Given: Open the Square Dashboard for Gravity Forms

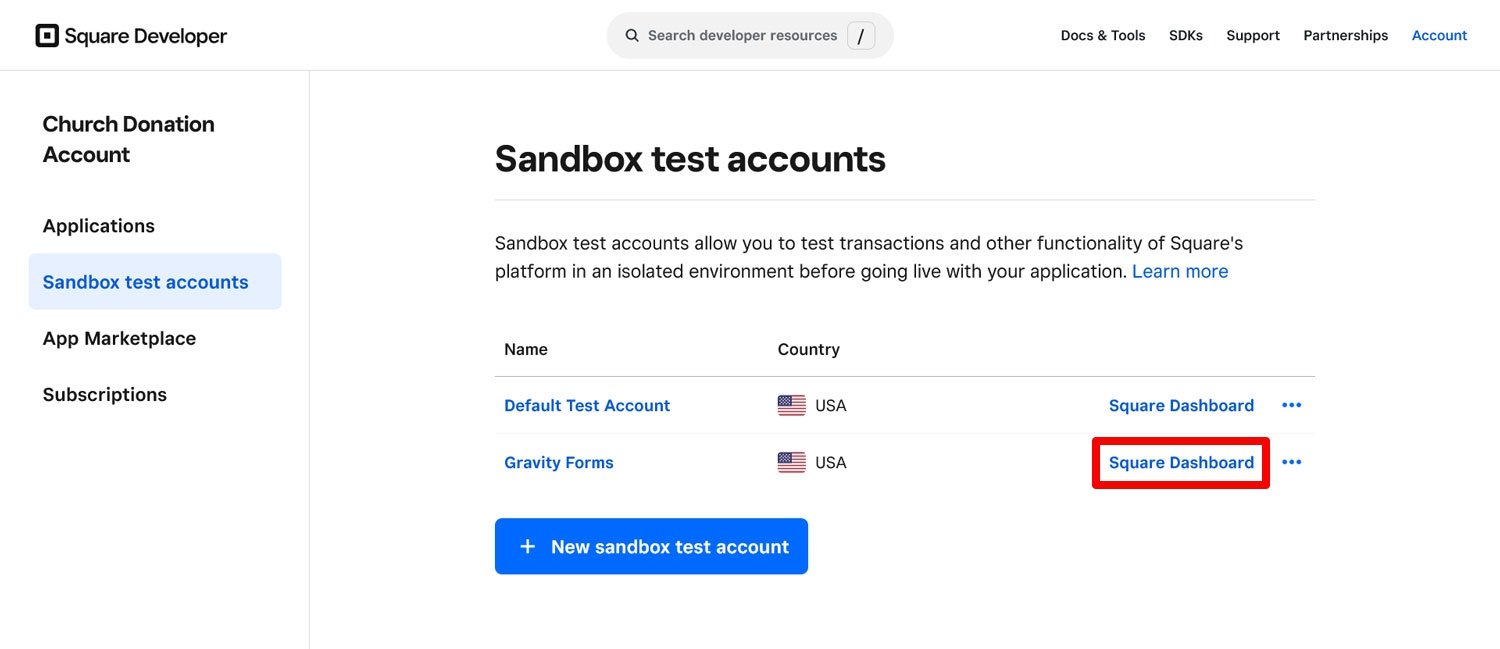Looking at the screenshot, I should [1181, 462].
